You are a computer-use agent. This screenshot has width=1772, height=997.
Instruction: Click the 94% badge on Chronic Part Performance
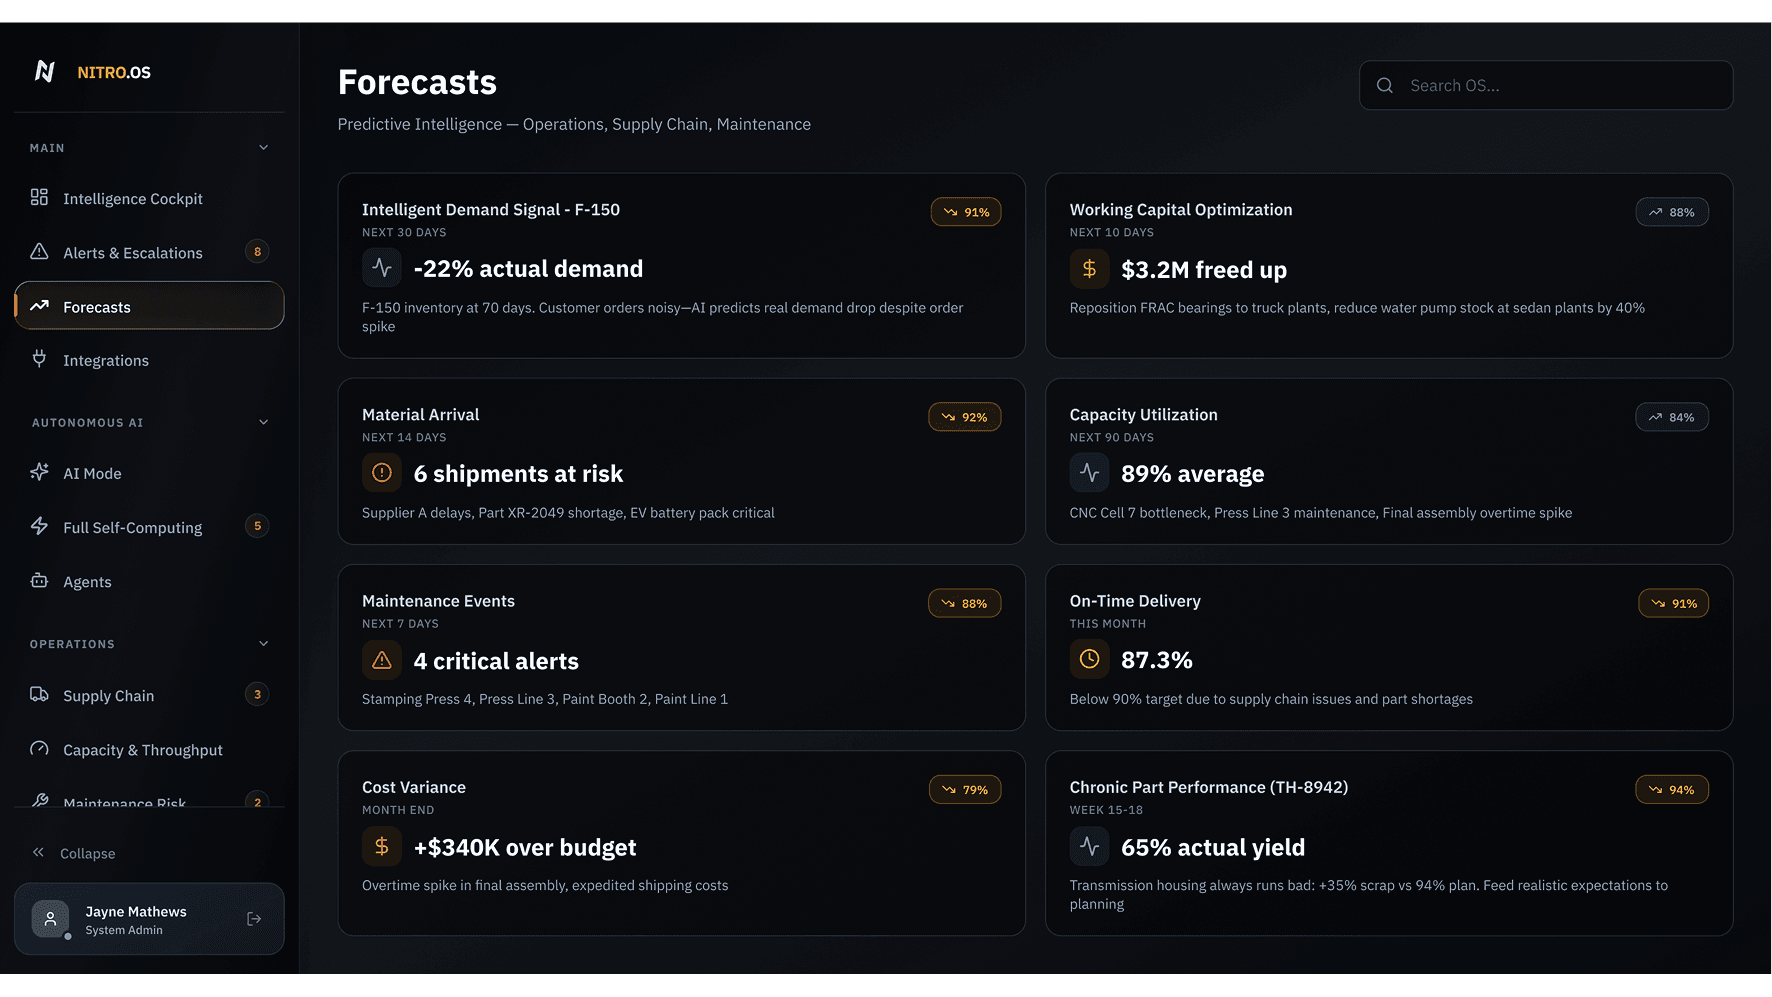(x=1672, y=790)
